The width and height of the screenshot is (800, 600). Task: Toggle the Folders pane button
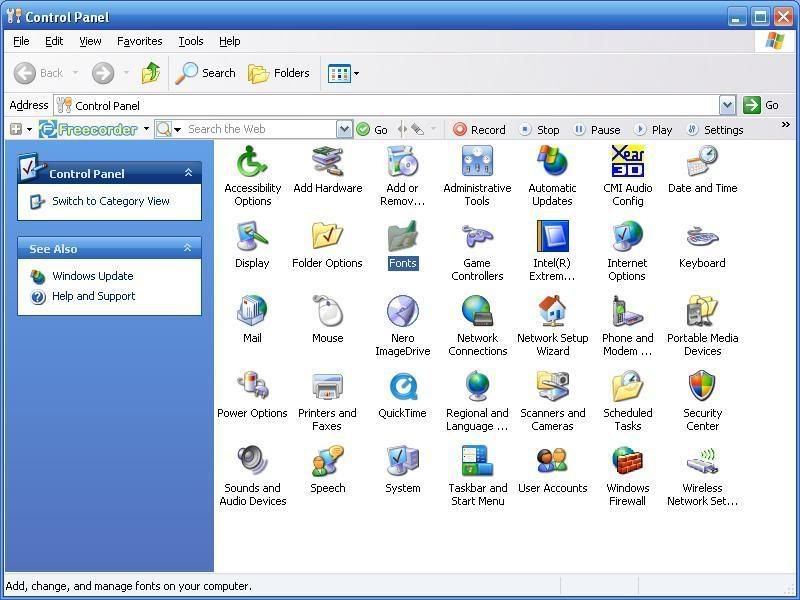point(279,73)
